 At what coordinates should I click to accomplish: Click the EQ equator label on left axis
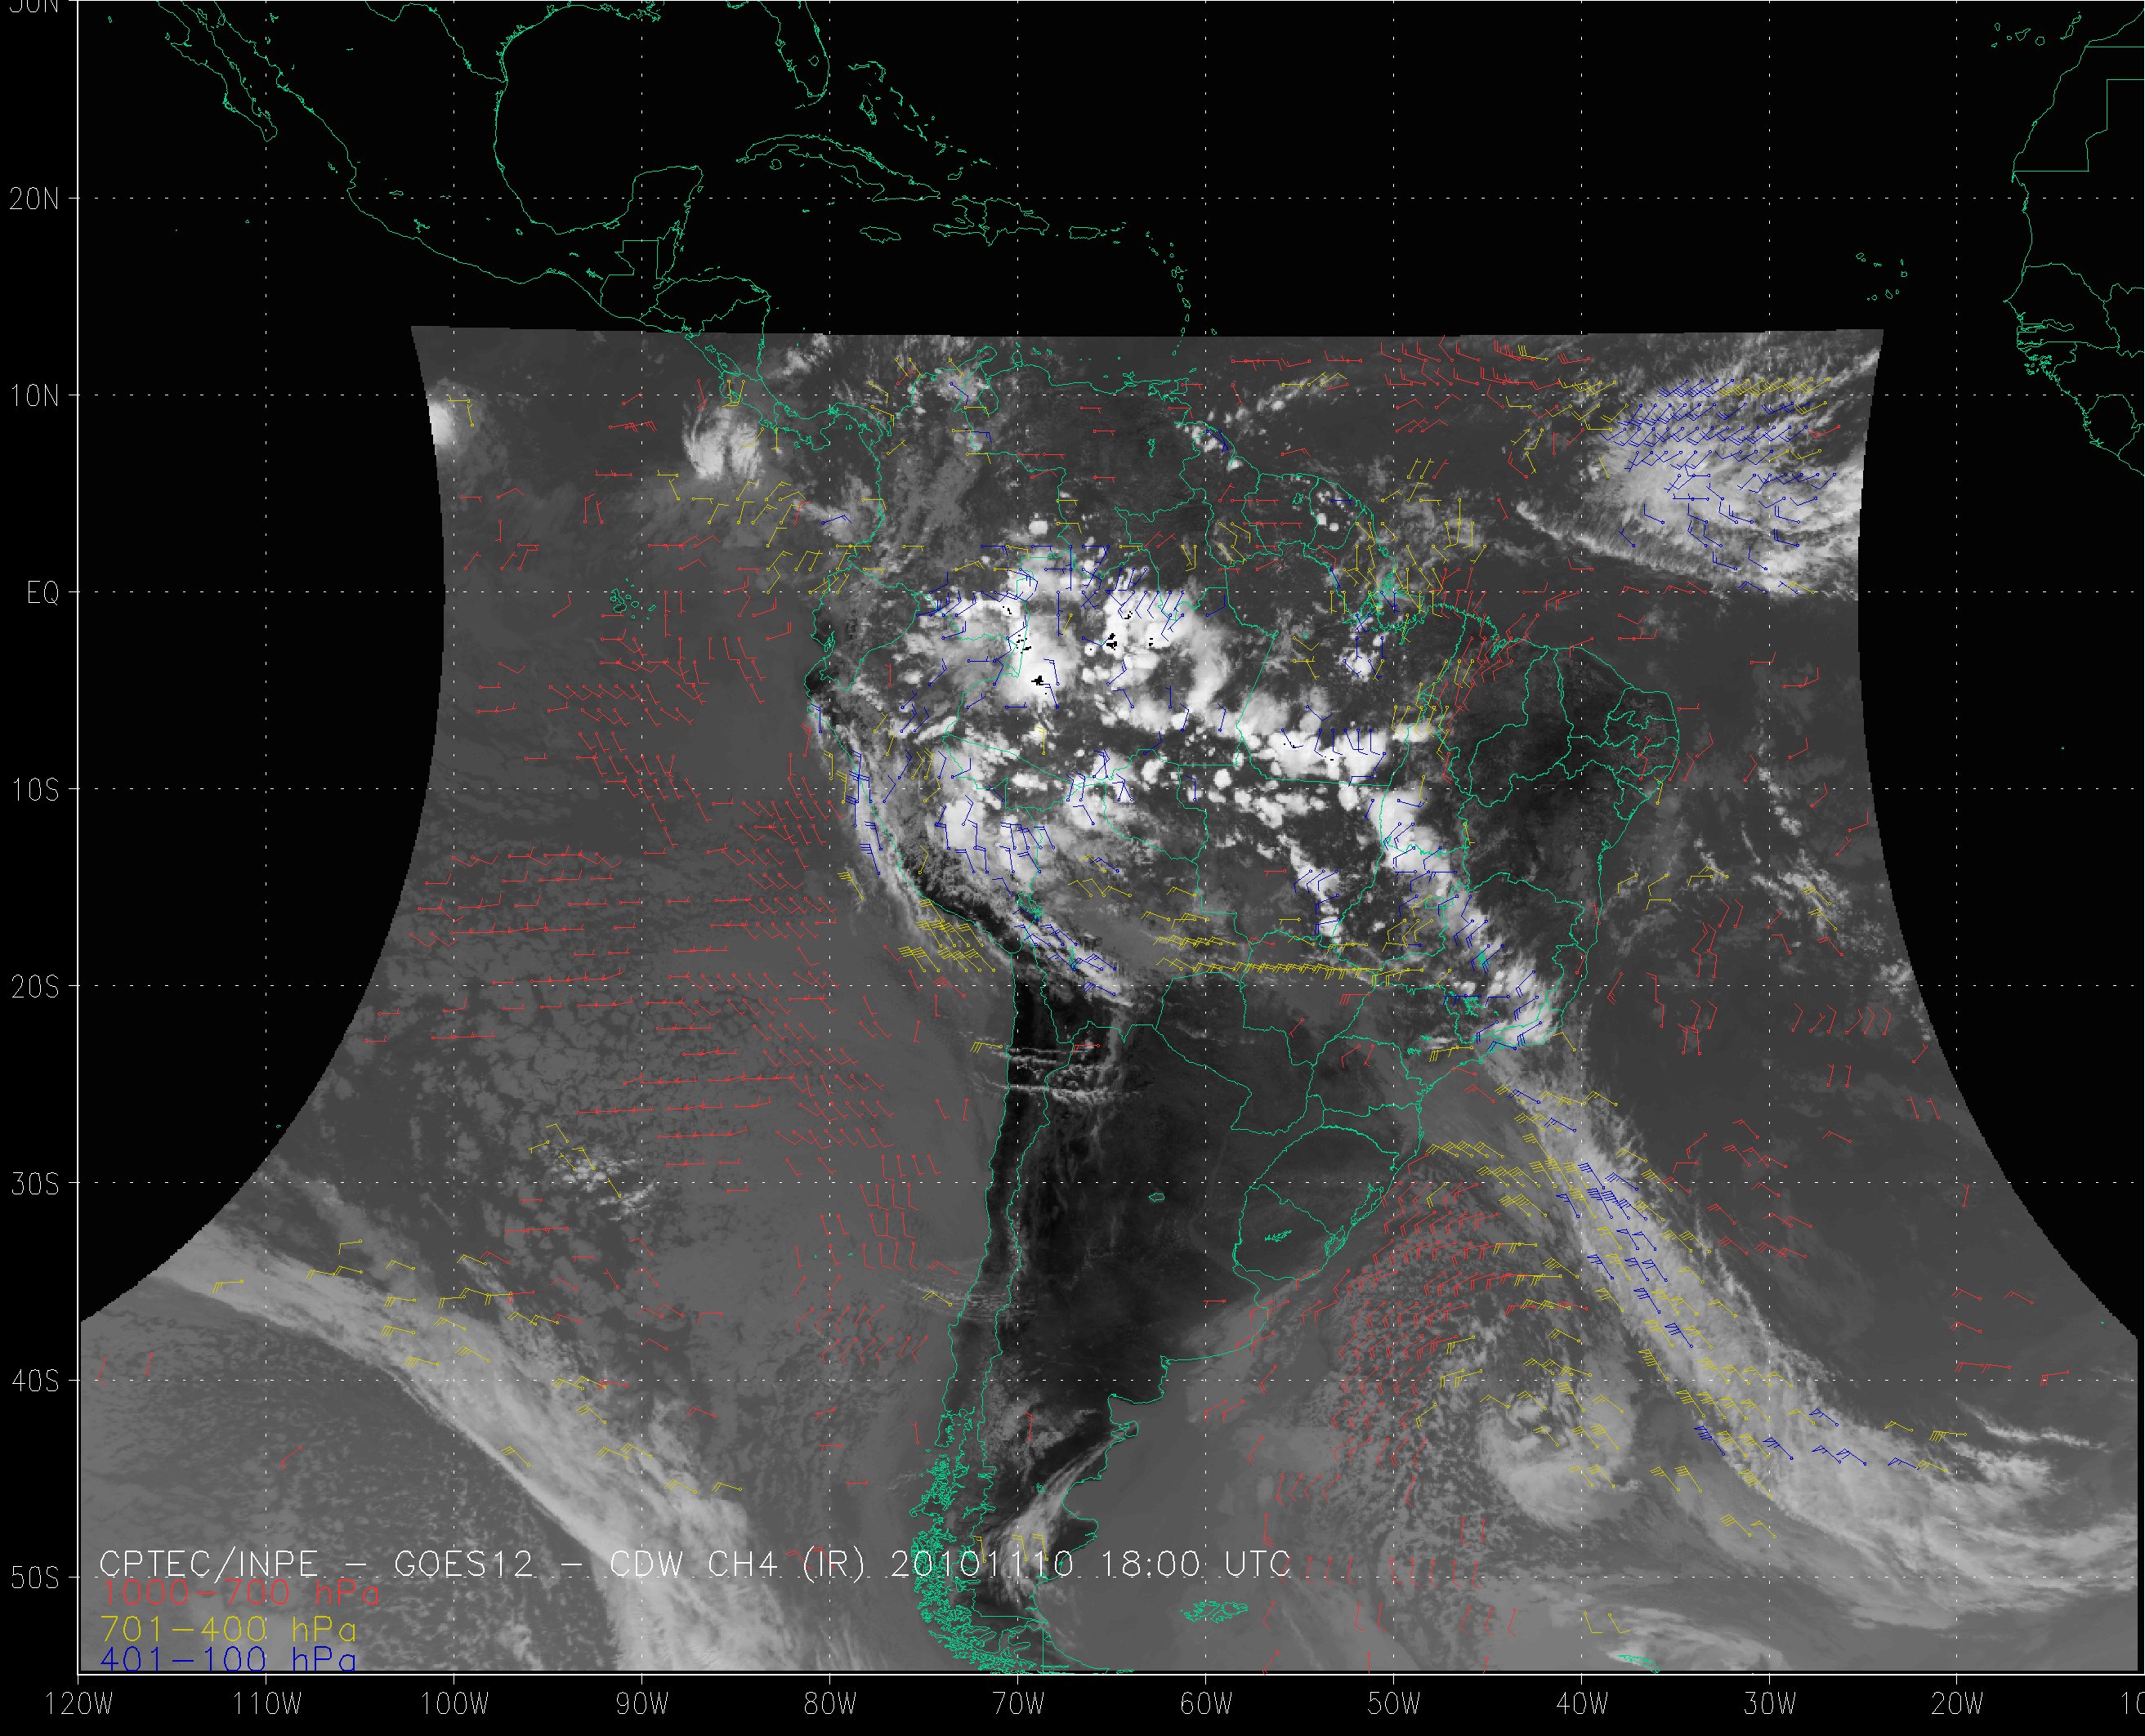click(43, 593)
